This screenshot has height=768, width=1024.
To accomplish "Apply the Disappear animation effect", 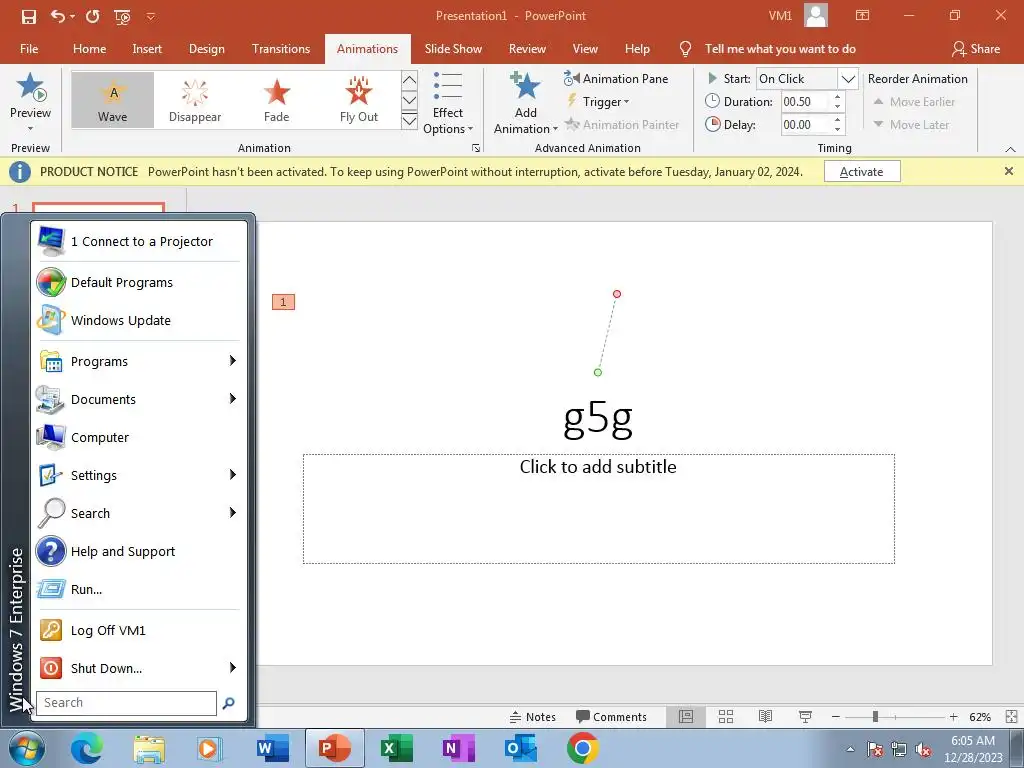I will pyautogui.click(x=195, y=100).
